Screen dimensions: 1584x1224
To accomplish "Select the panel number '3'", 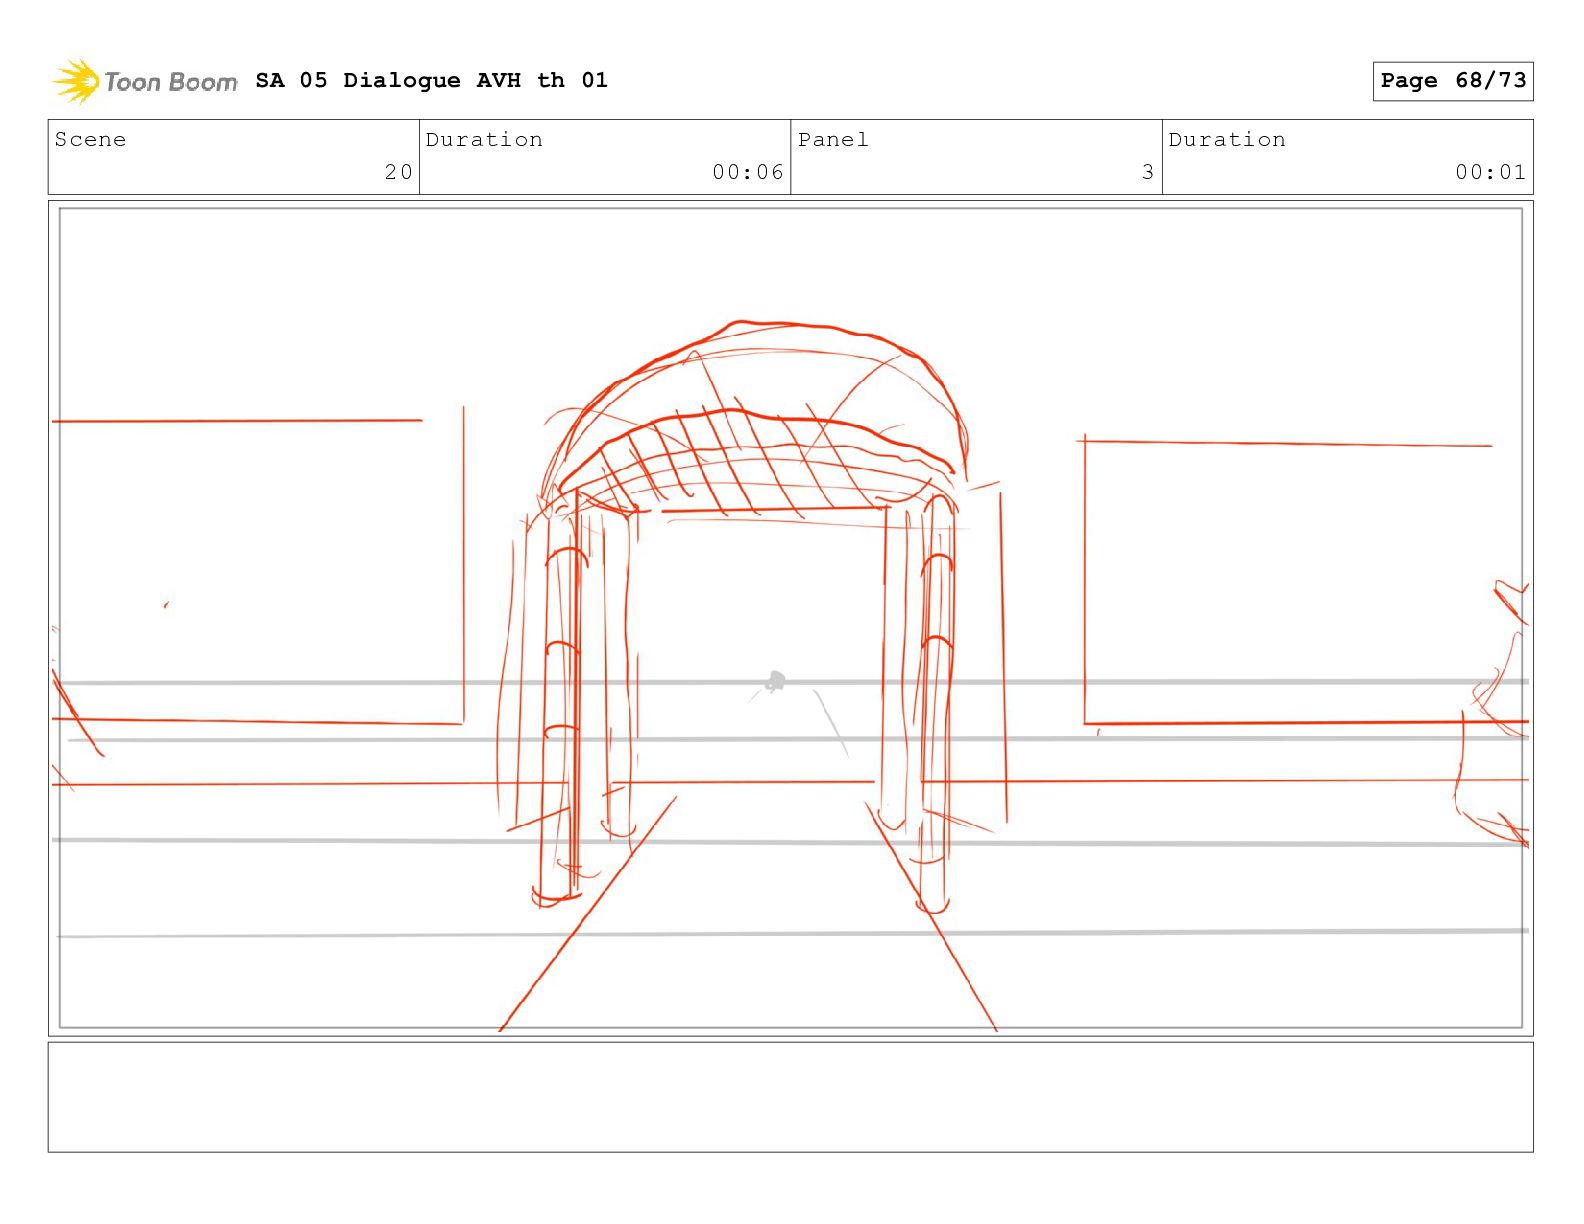I will [1148, 172].
